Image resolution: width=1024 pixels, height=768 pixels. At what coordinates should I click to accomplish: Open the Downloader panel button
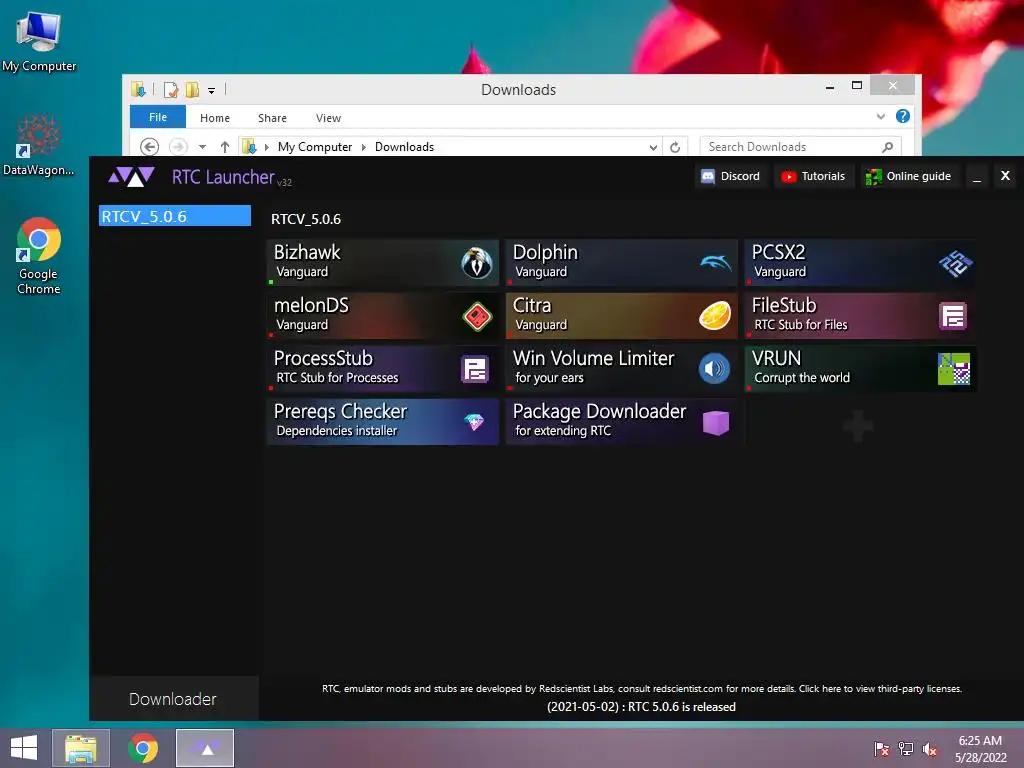173,699
